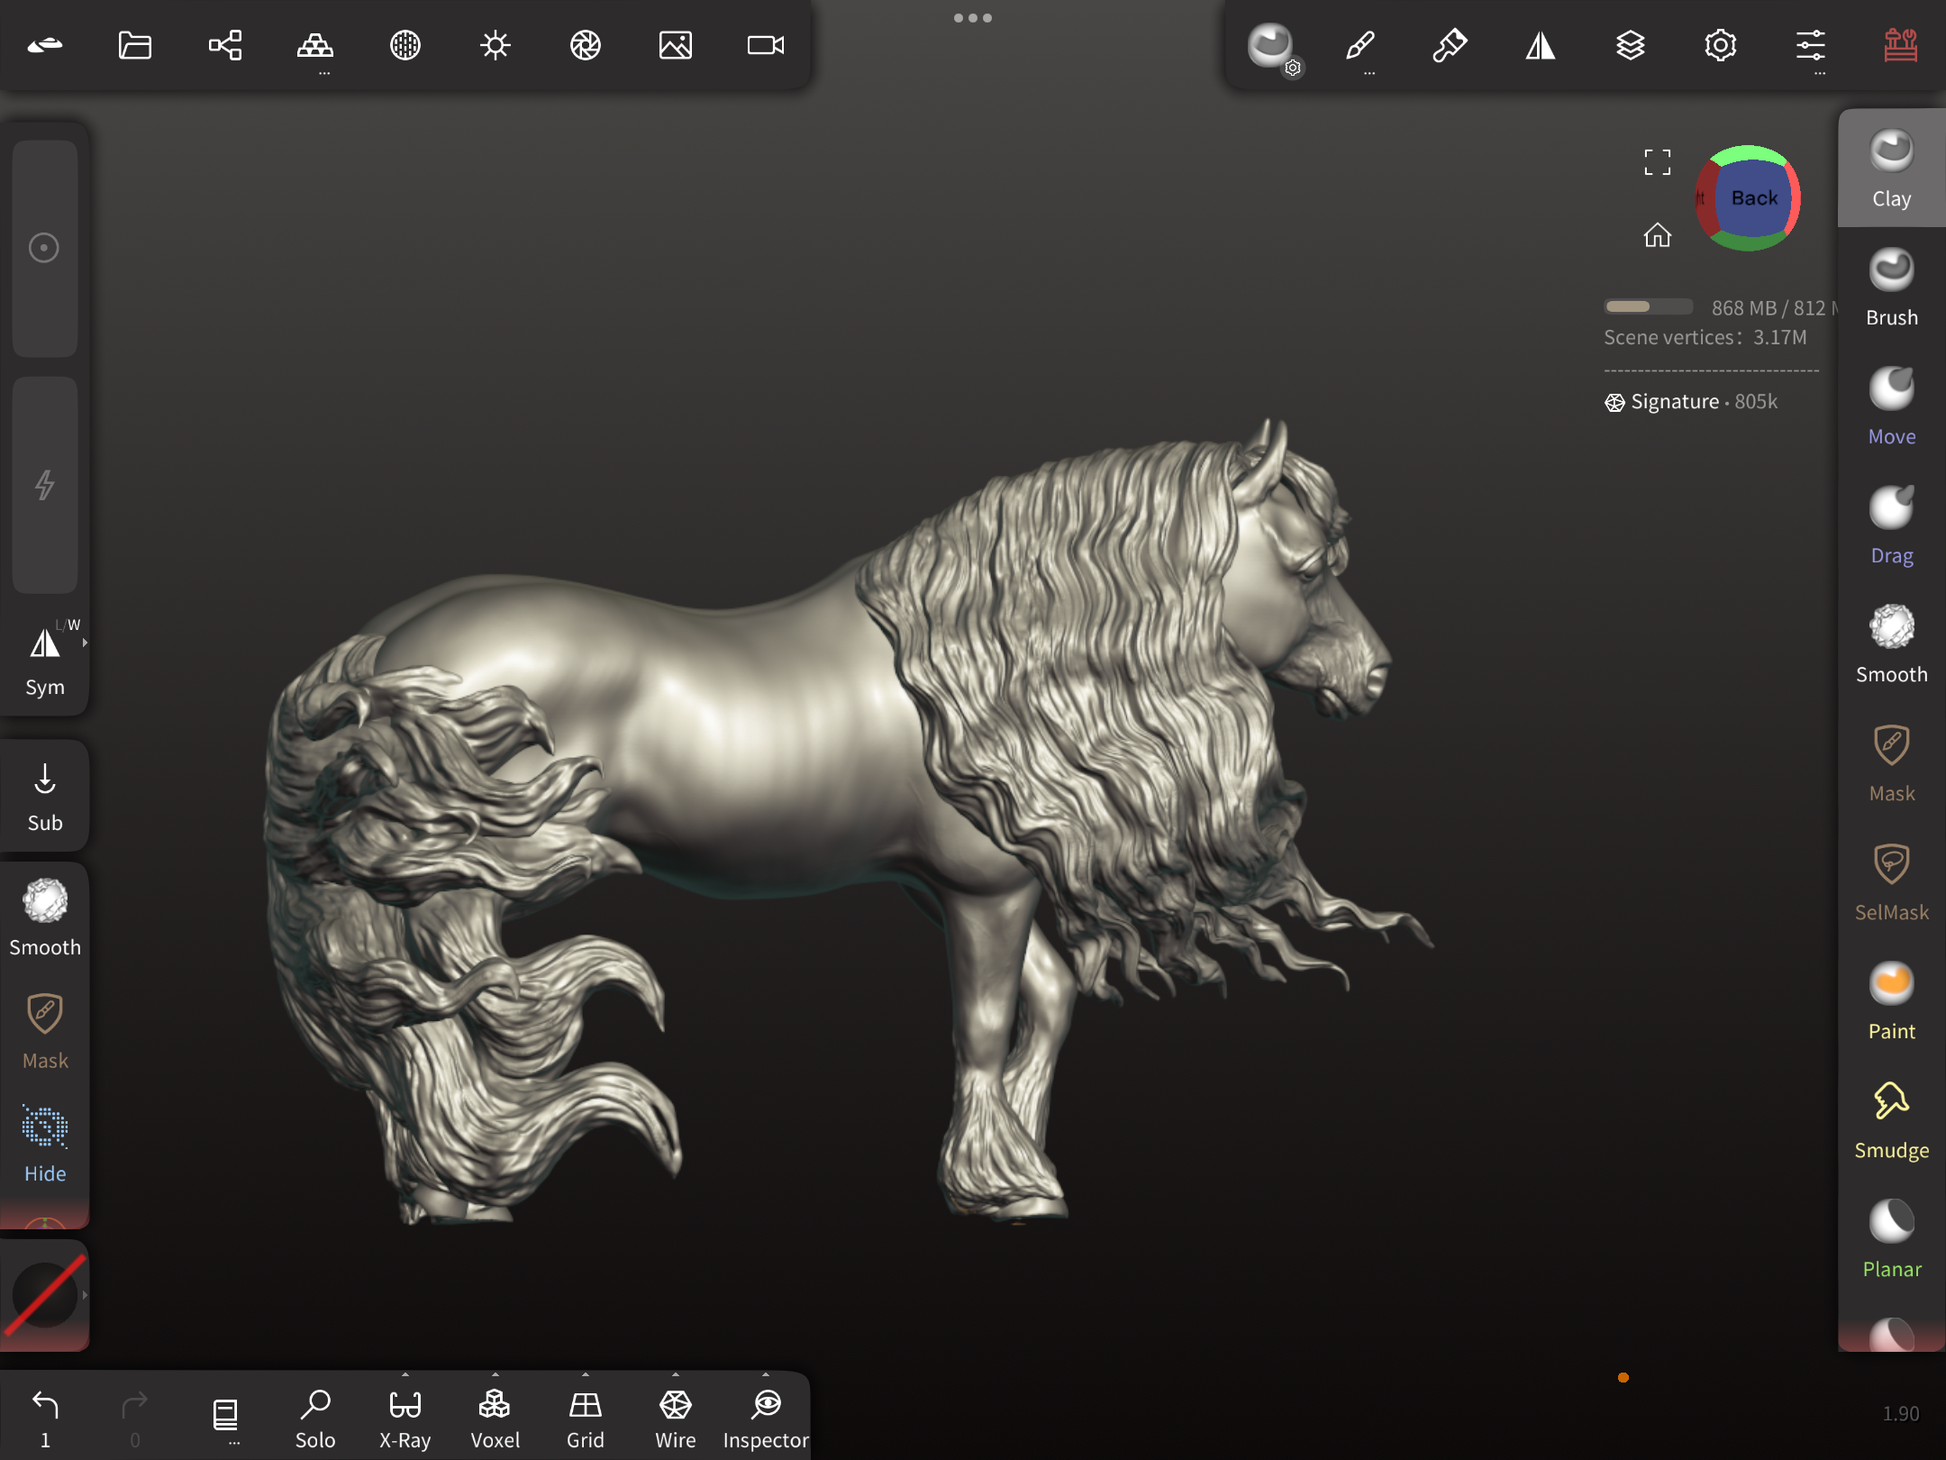
Task: Toggle Wire wireframe display
Action: point(675,1417)
